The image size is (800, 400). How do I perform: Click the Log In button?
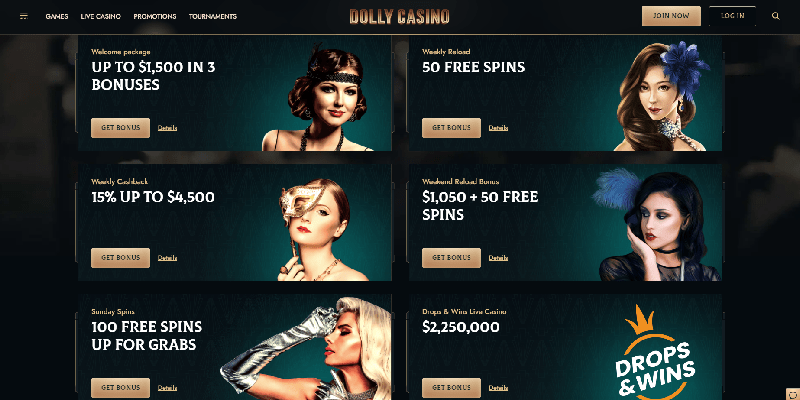pyautogui.click(x=733, y=16)
